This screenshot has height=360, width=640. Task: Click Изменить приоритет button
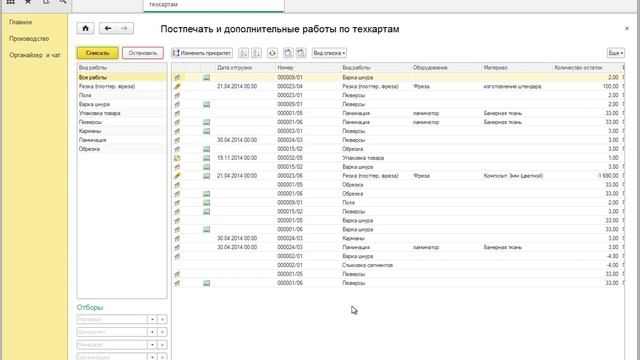point(202,53)
